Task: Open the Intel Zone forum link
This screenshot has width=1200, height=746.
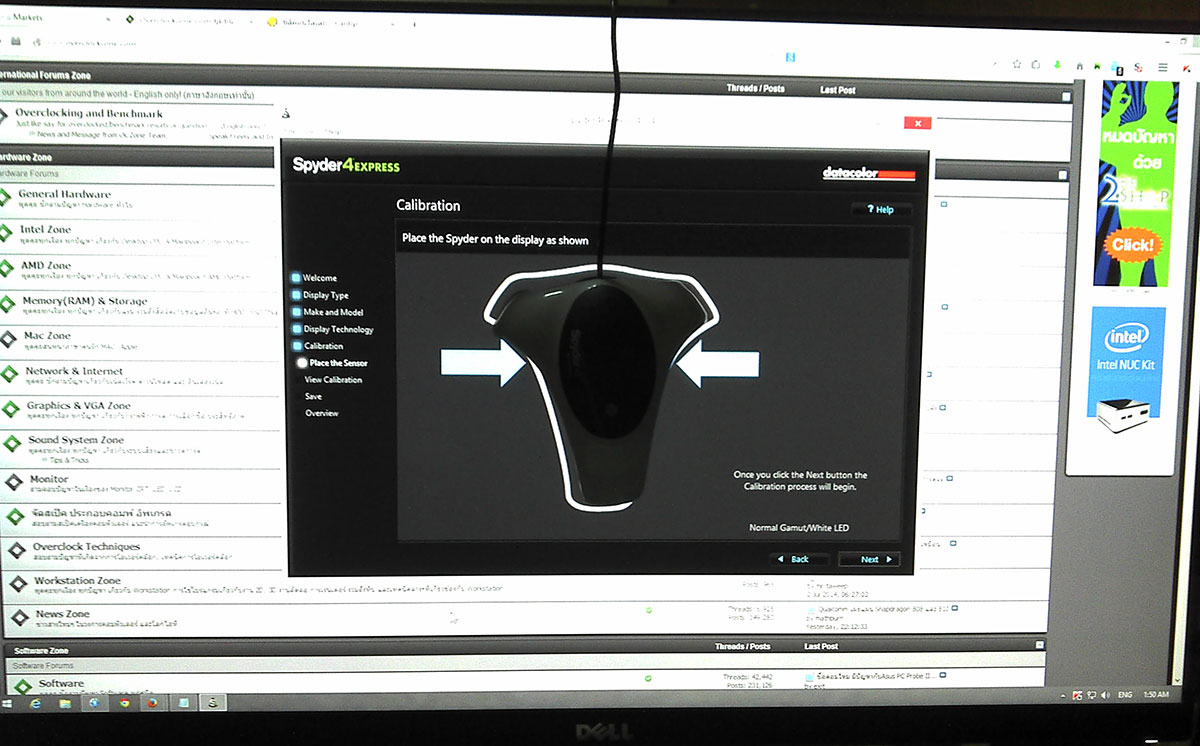Action: 45,229
